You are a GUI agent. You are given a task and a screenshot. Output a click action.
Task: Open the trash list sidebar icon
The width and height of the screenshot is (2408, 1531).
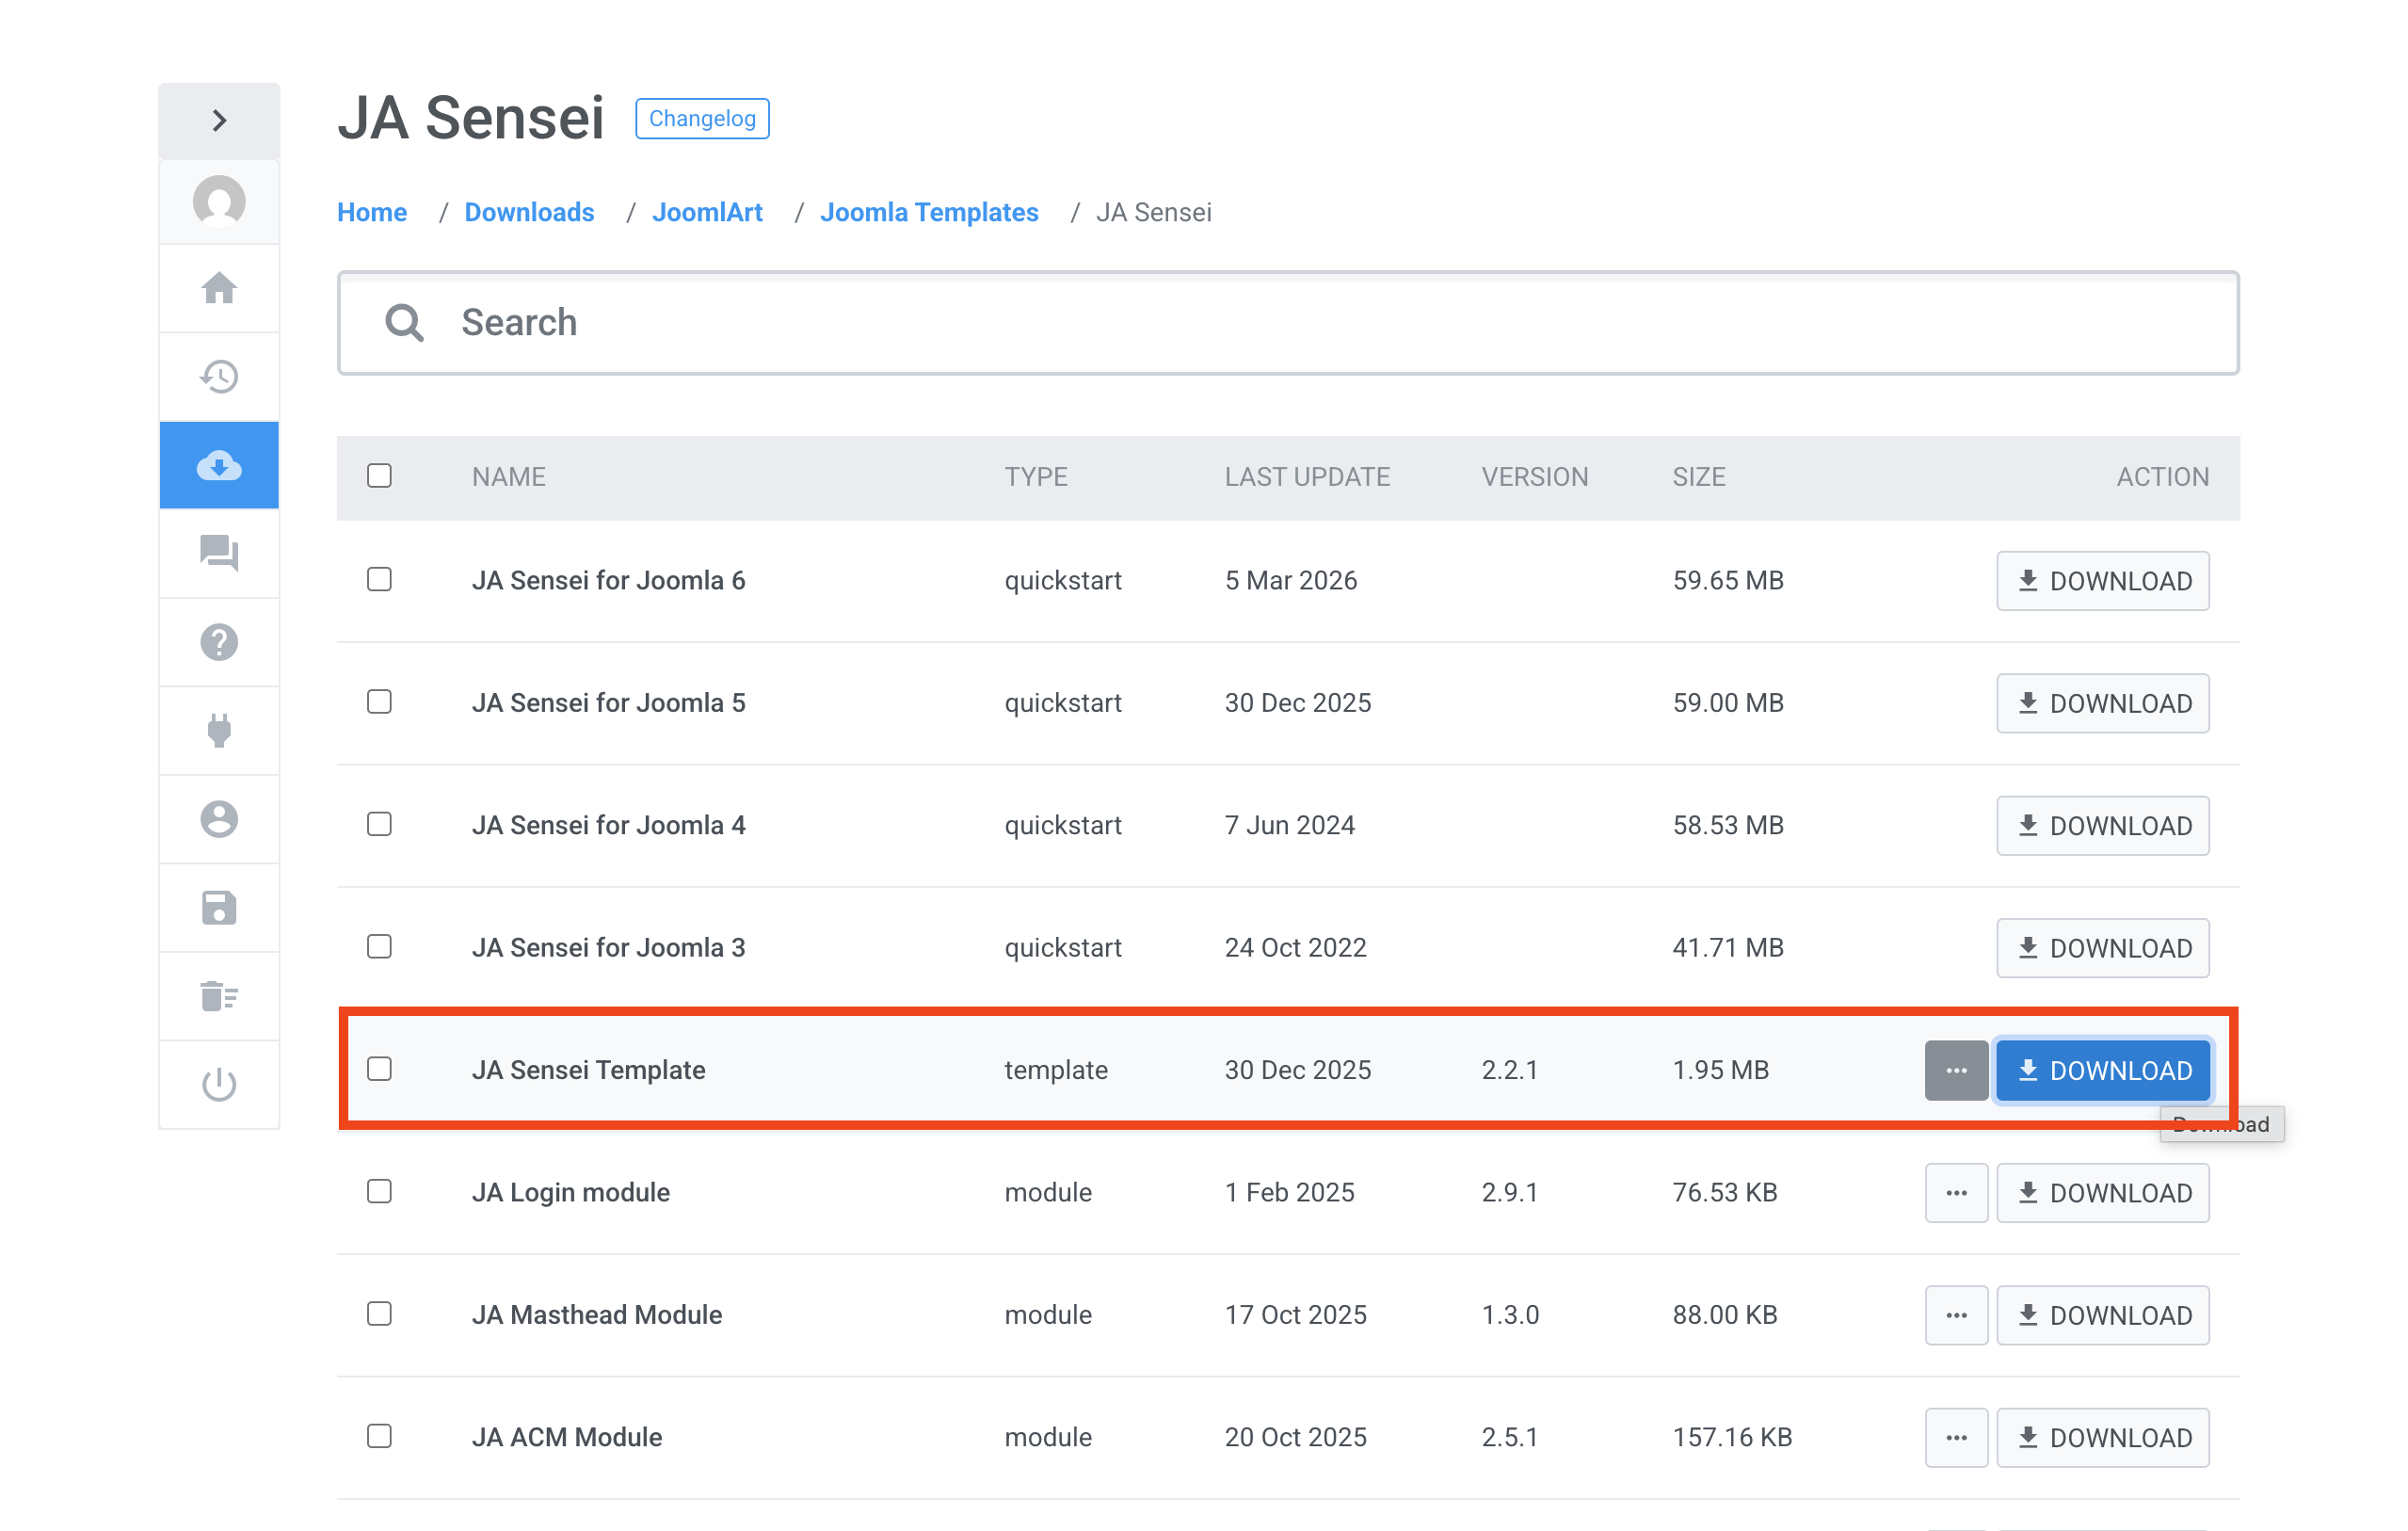tap(219, 997)
